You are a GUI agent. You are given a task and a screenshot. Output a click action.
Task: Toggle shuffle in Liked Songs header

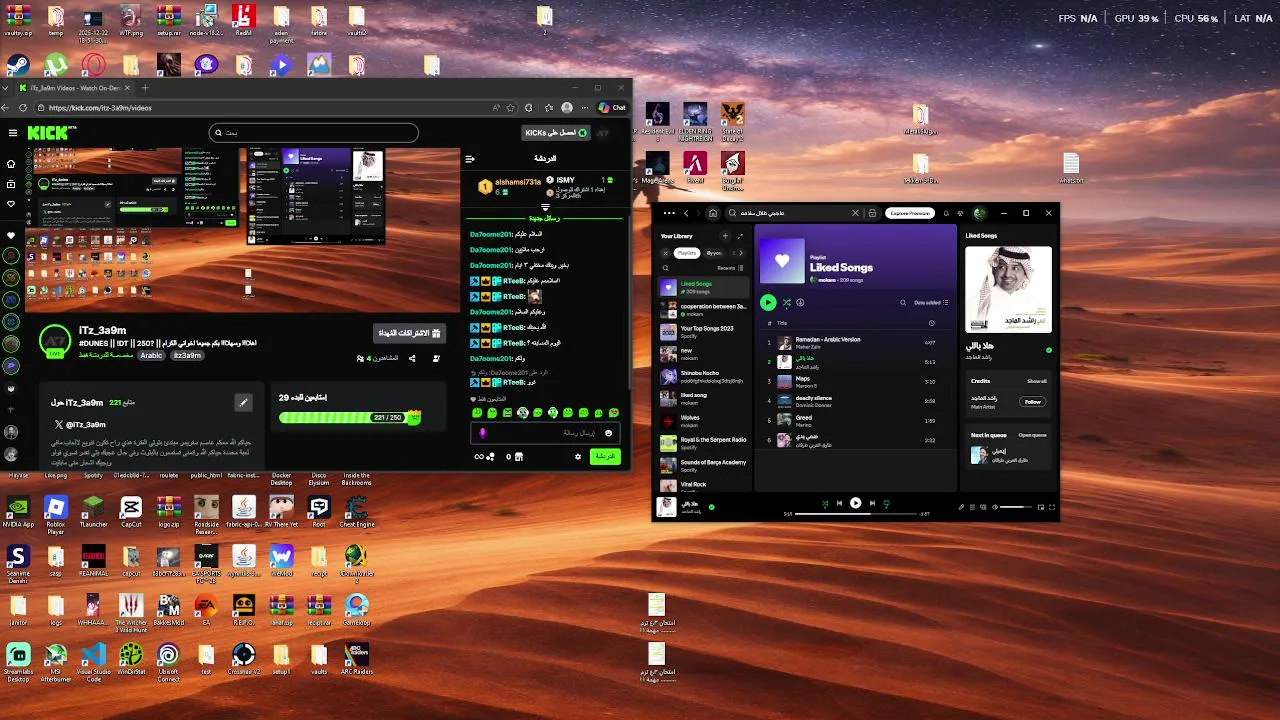(x=786, y=302)
